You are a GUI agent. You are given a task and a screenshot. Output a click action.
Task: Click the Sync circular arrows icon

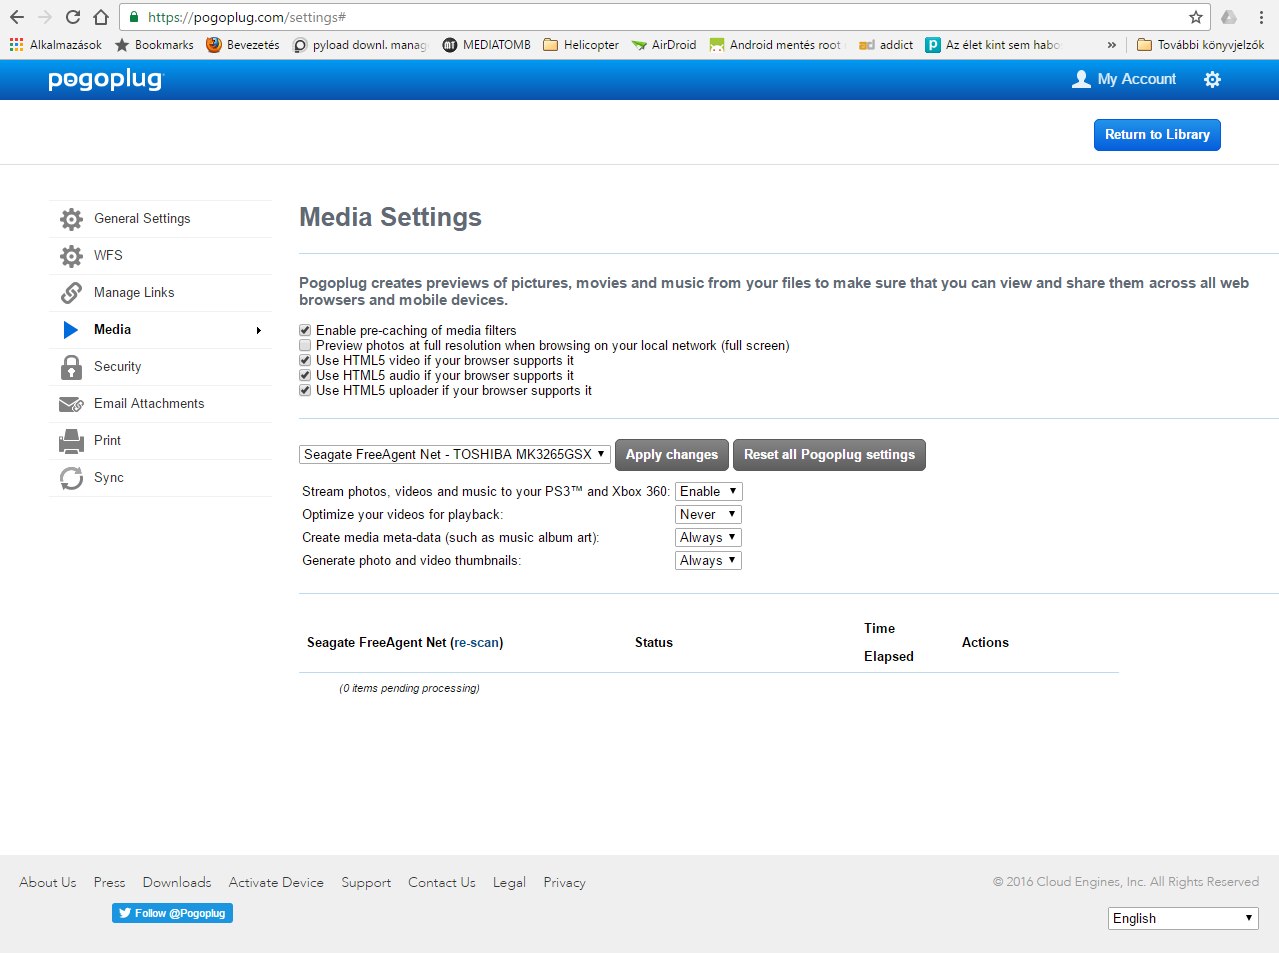coord(71,478)
